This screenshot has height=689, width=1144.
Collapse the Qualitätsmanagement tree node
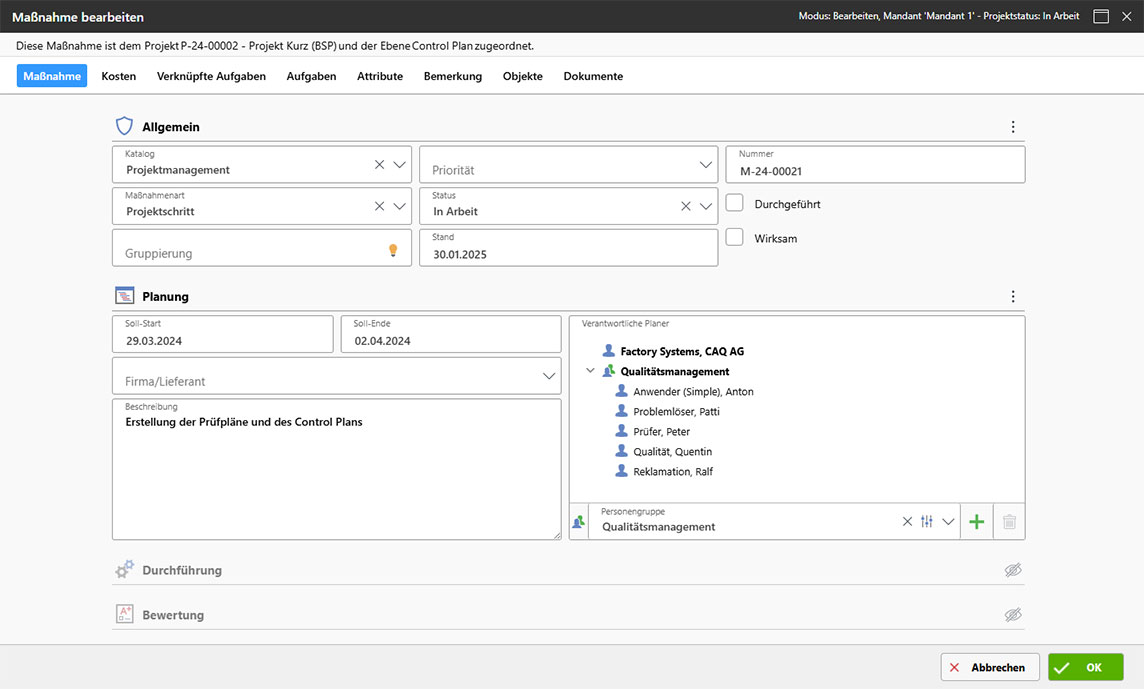[590, 372]
